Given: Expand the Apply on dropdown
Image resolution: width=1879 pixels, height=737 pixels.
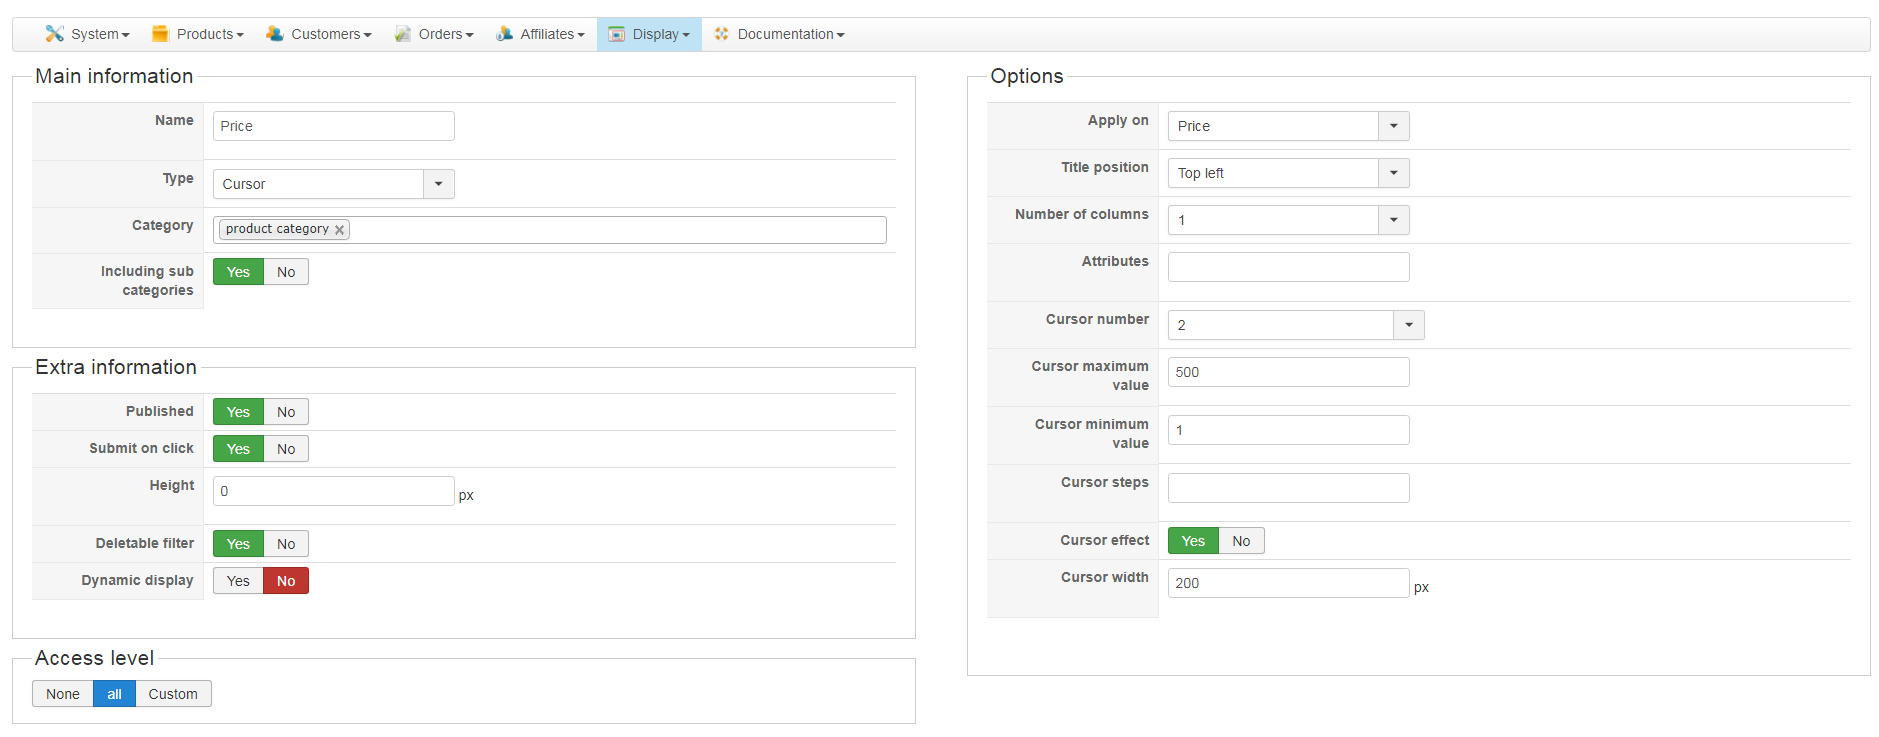Looking at the screenshot, I should [1393, 126].
